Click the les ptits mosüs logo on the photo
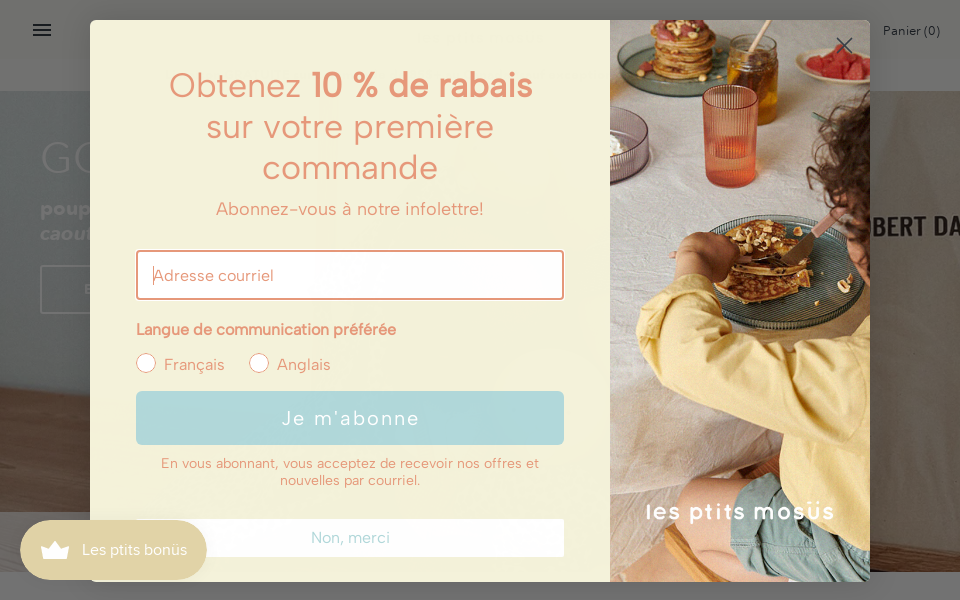 740,512
